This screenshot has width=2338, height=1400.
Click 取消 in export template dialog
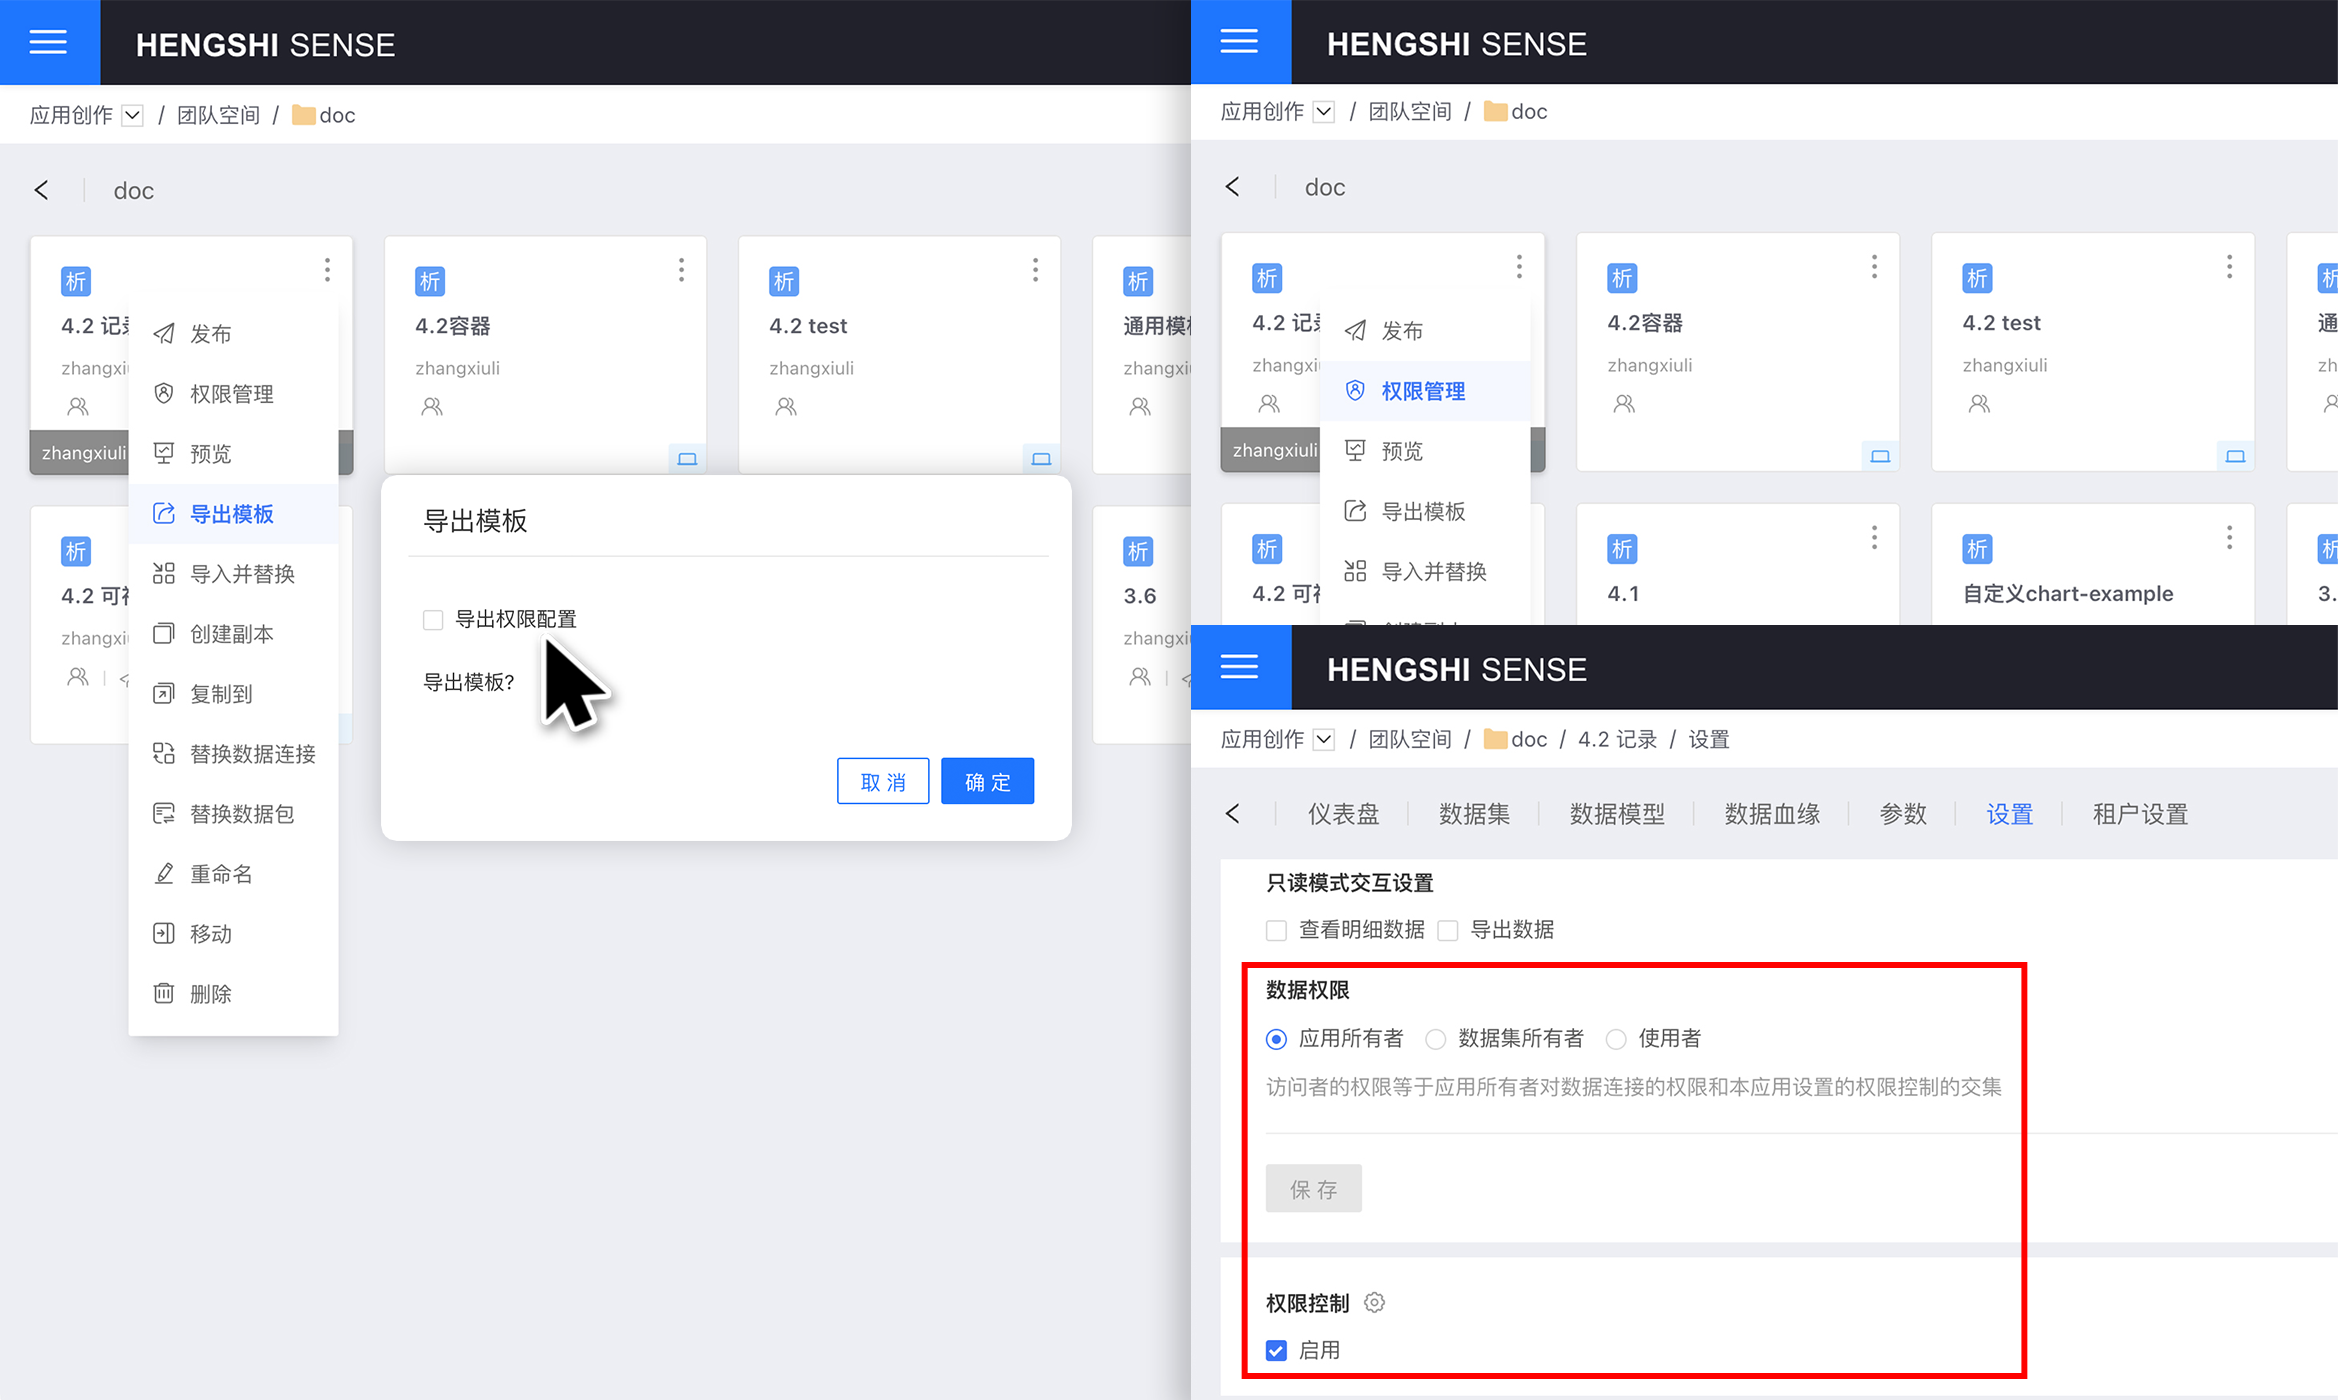pos(883,781)
